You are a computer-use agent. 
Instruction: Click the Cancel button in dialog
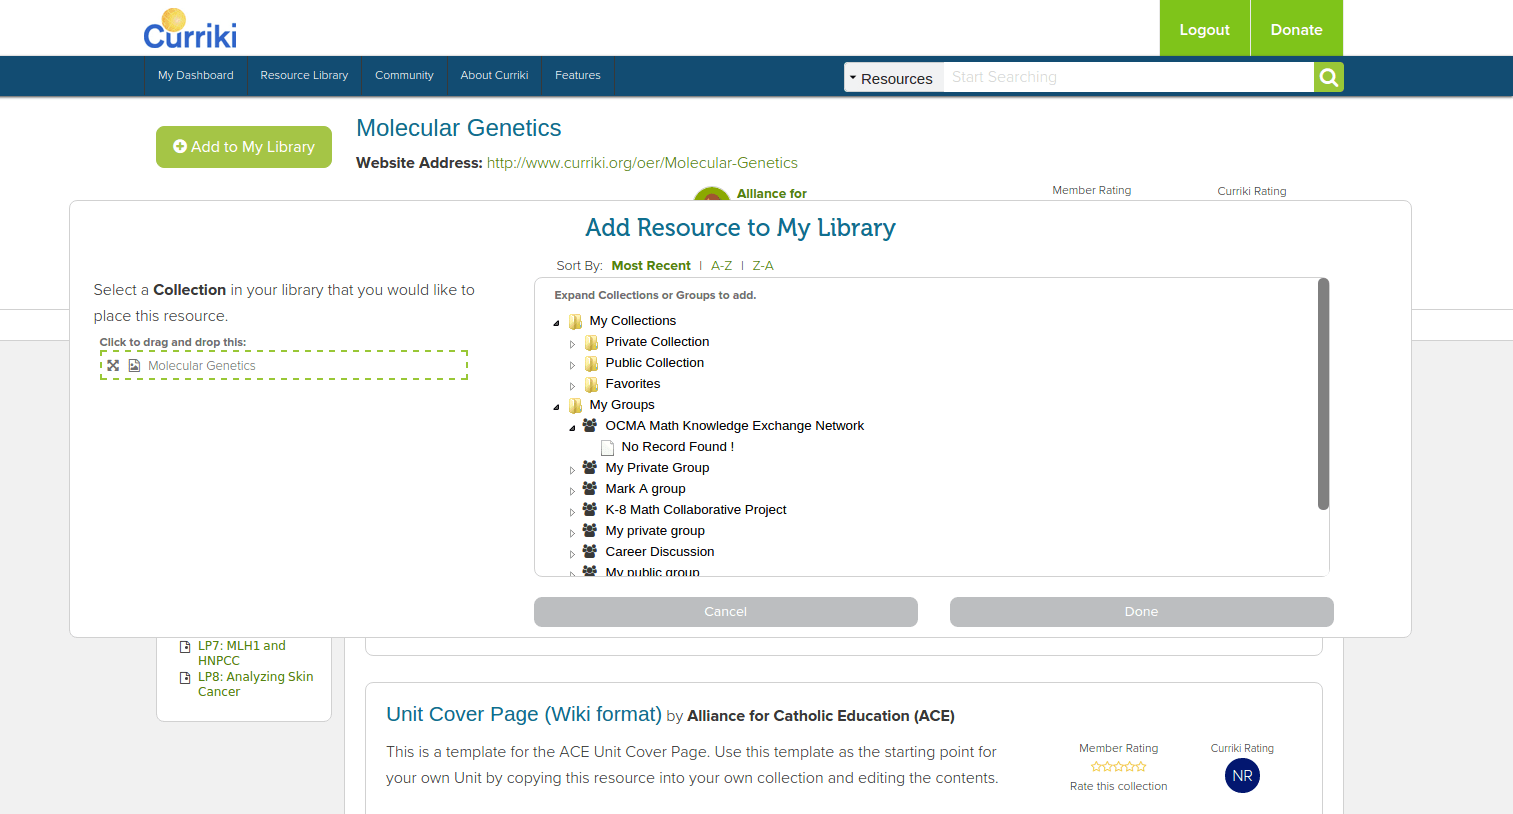(726, 612)
